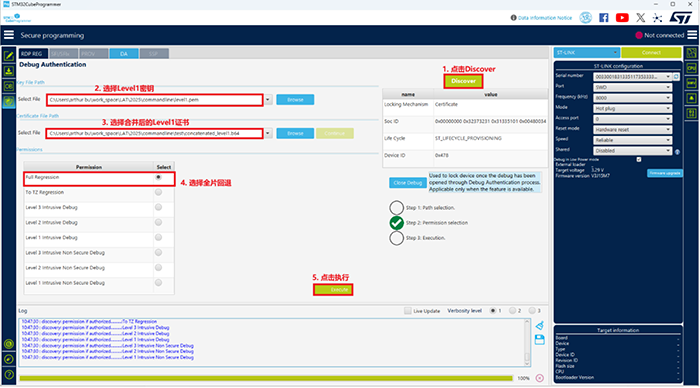Switch to the RDP REG tab
The width and height of the screenshot is (700, 388).
click(32, 54)
